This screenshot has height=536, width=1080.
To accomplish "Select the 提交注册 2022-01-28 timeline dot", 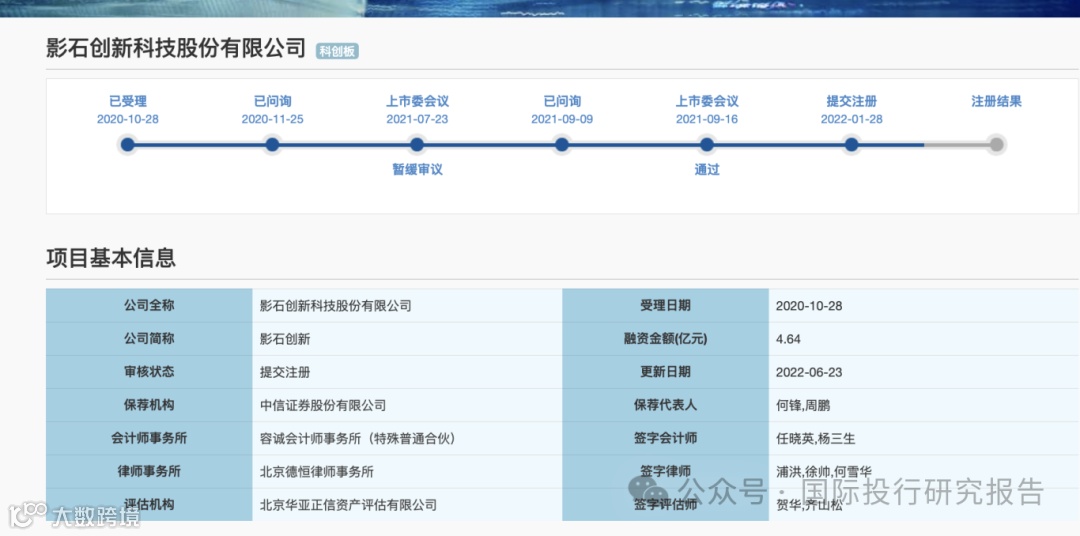I will coord(851,145).
